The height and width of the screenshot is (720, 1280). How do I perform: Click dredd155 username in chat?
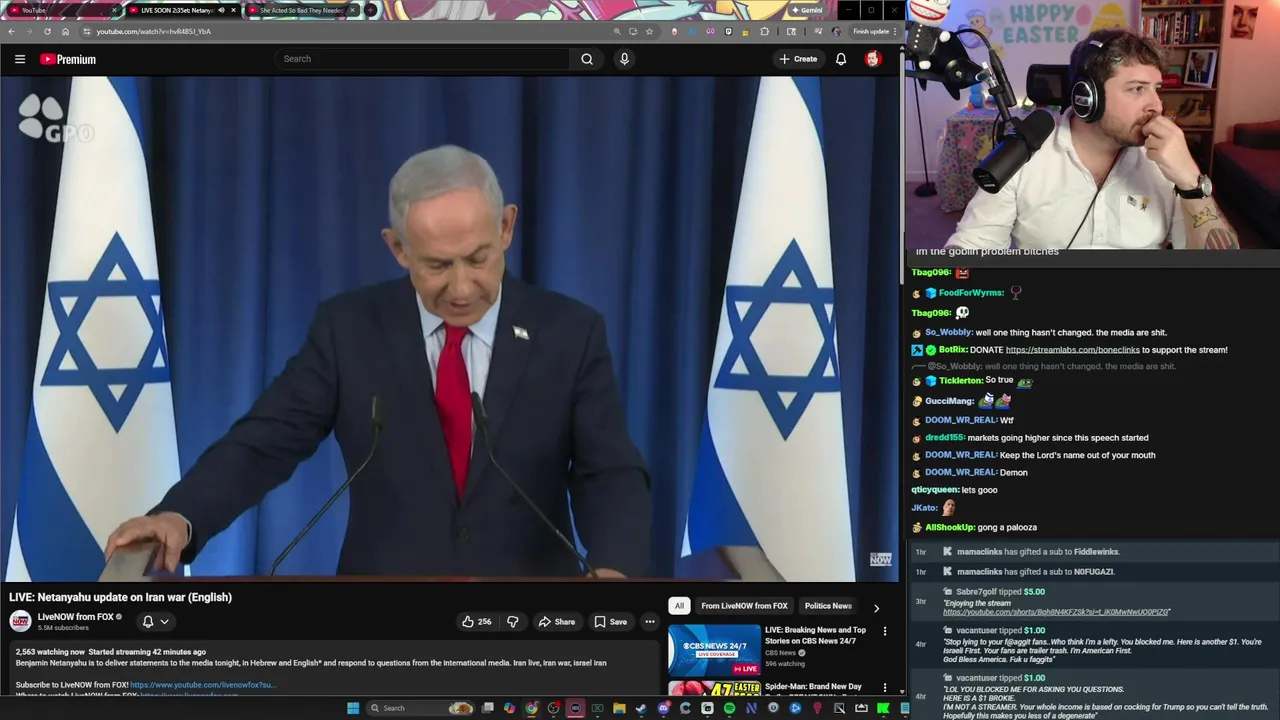[x=945, y=438]
